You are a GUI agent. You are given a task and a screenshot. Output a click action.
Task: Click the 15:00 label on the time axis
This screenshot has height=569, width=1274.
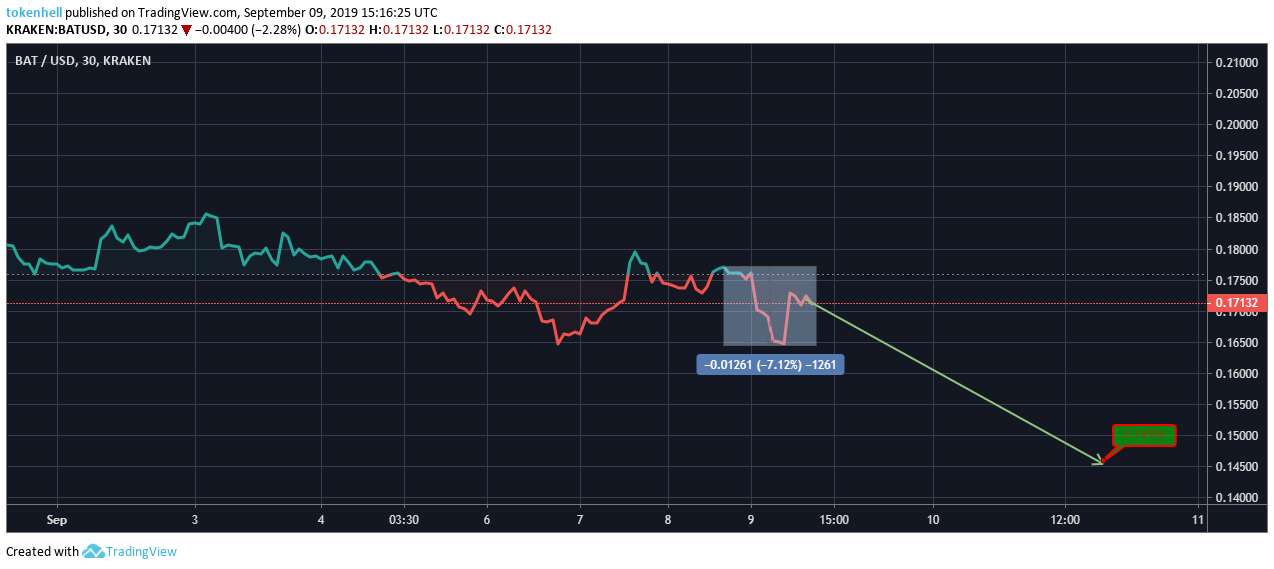[x=834, y=519]
